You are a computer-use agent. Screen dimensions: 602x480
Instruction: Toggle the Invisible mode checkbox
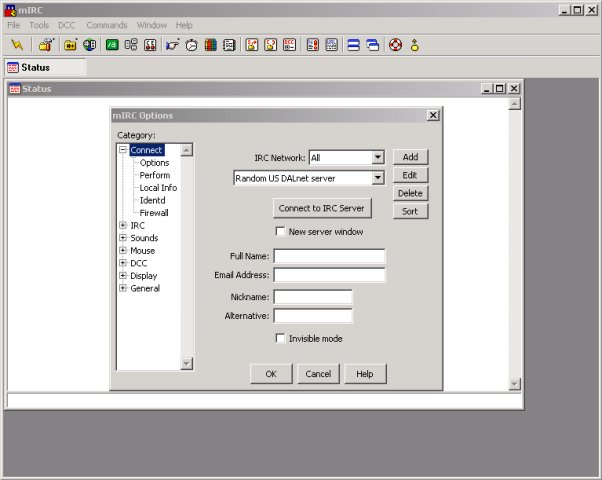280,338
